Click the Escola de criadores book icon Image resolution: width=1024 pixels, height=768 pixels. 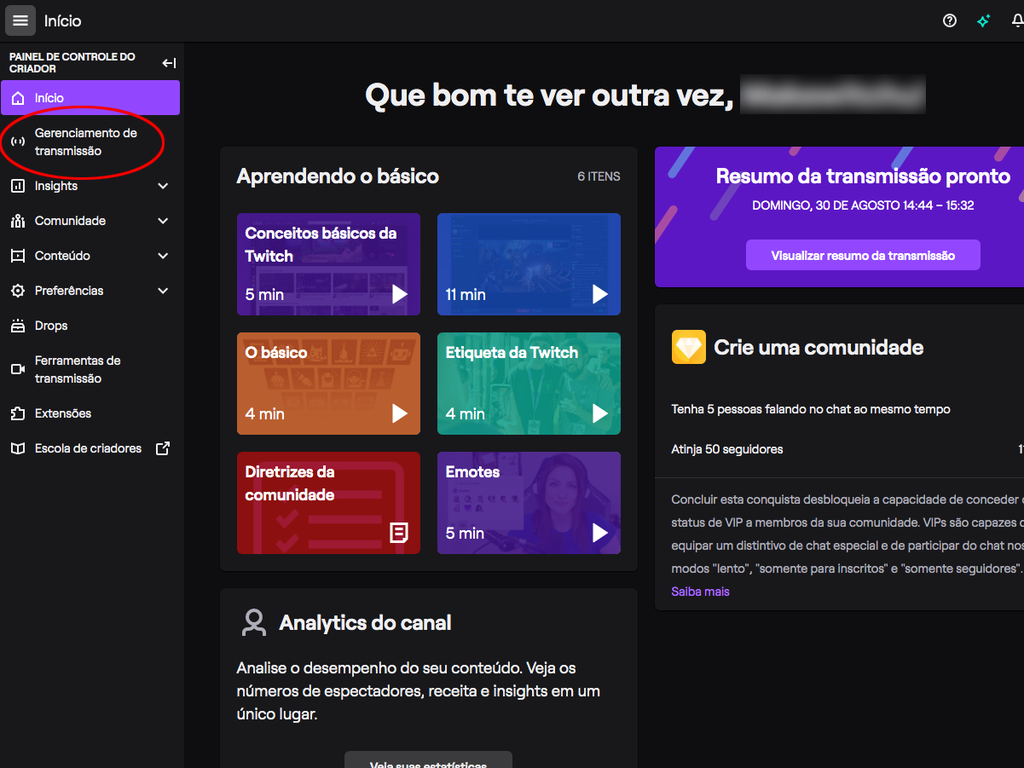click(18, 448)
